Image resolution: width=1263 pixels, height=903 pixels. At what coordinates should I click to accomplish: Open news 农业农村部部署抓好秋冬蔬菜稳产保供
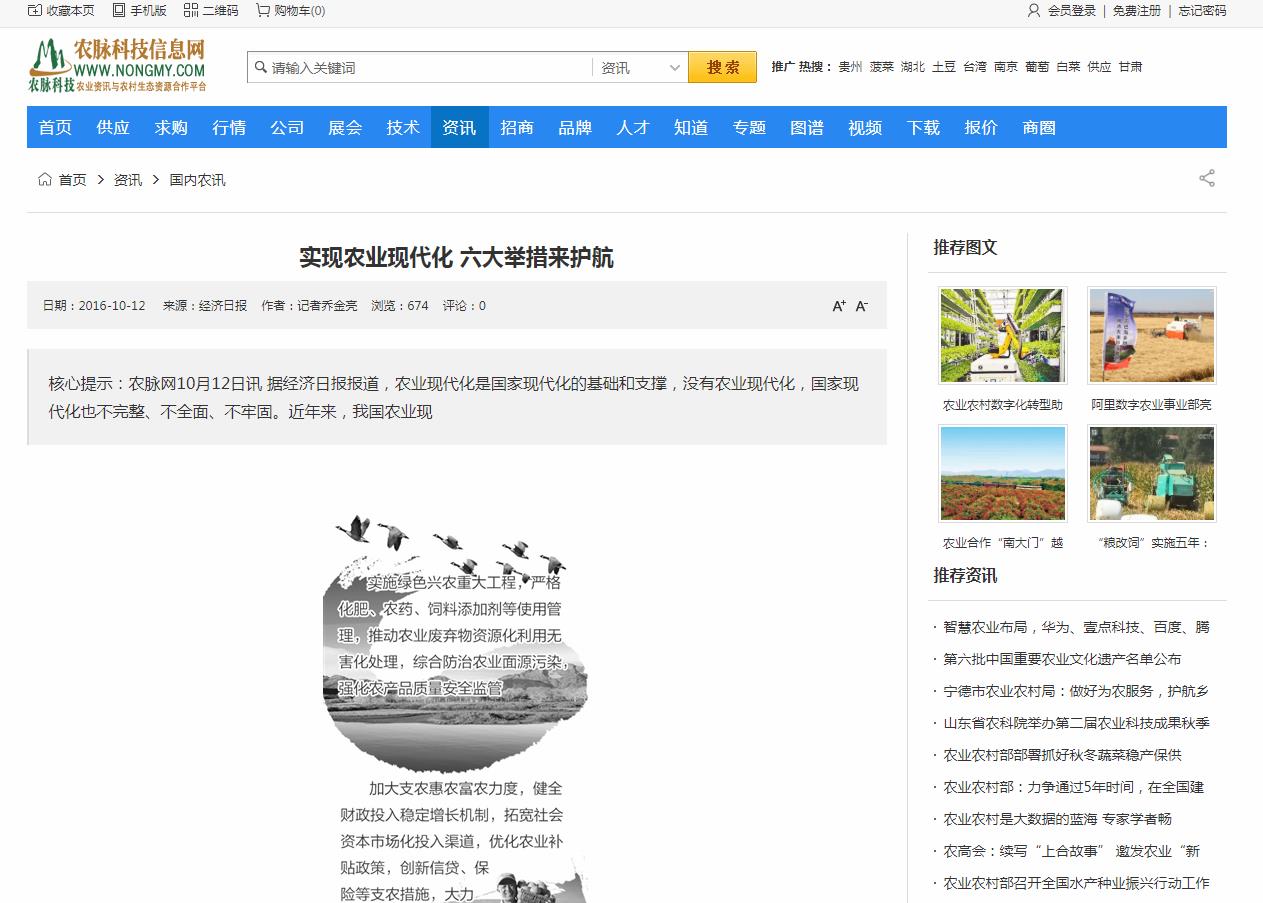pyautogui.click(x=1062, y=755)
